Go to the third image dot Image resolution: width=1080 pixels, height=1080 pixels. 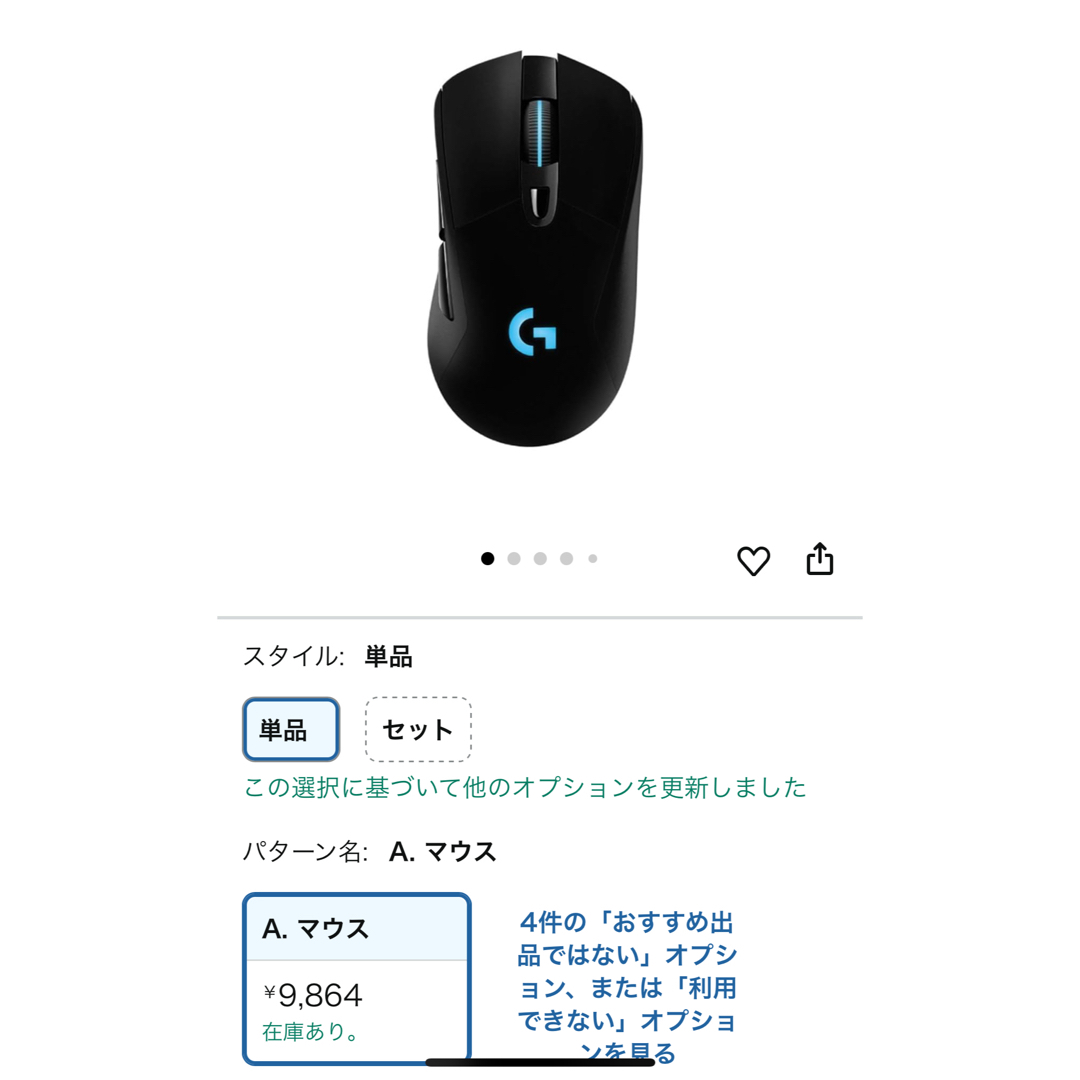coord(540,559)
